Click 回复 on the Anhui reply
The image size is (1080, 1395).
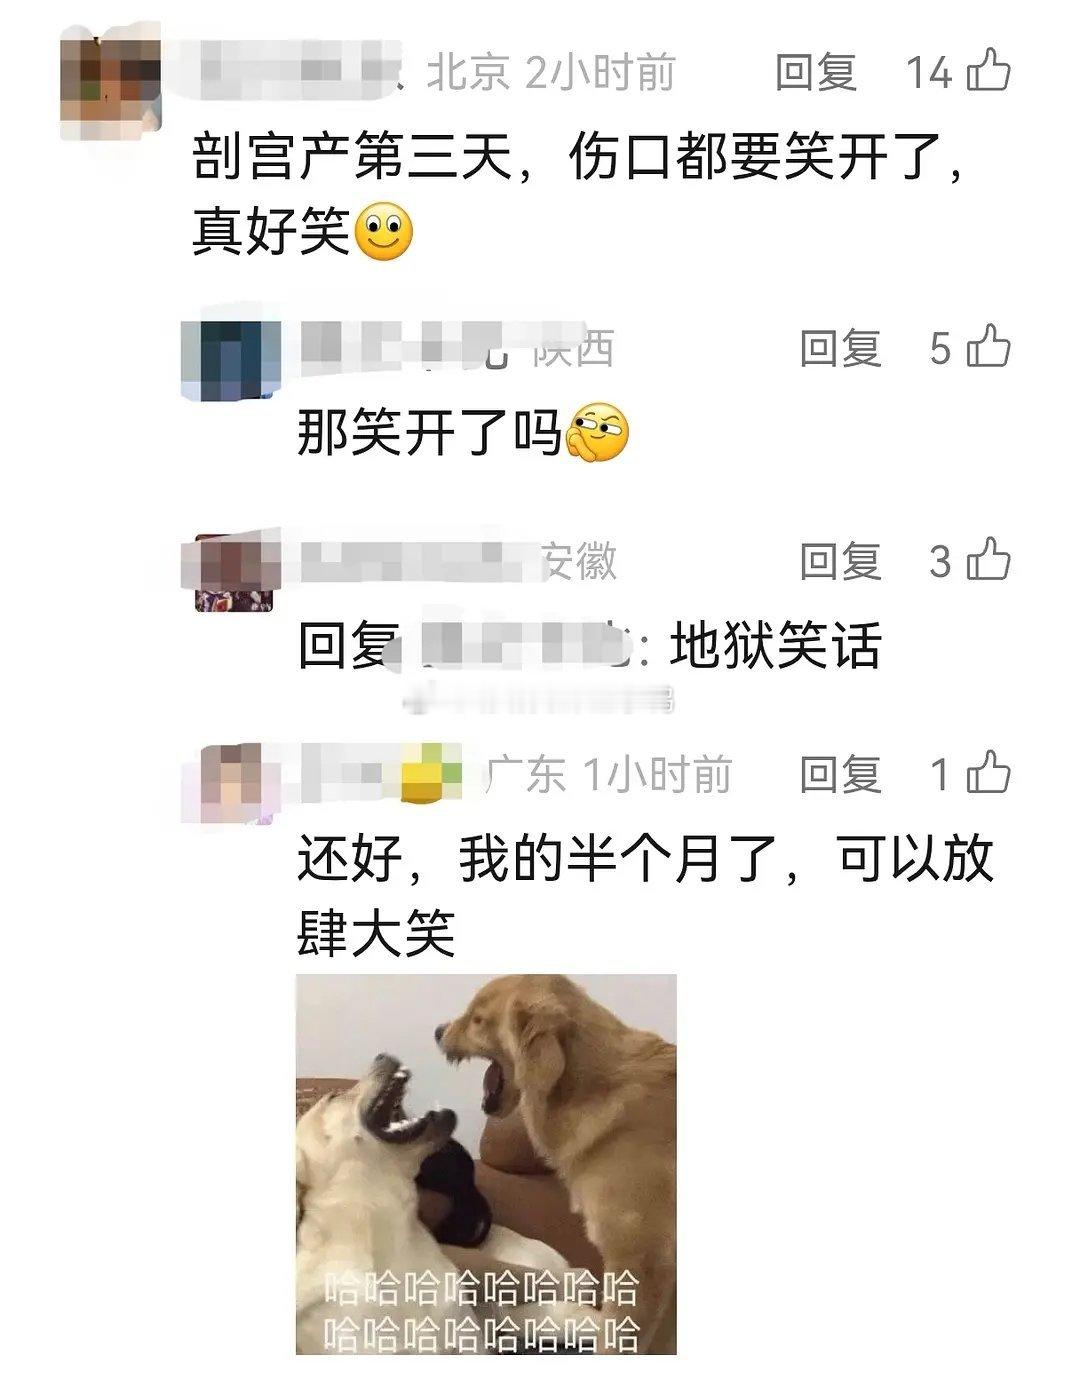click(840, 560)
